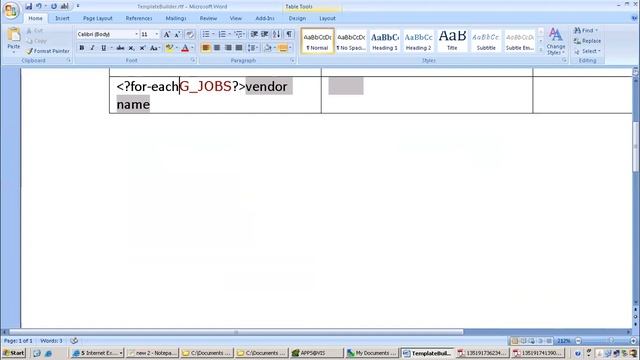Toggle Underline formatting

pyautogui.click(x=104, y=48)
